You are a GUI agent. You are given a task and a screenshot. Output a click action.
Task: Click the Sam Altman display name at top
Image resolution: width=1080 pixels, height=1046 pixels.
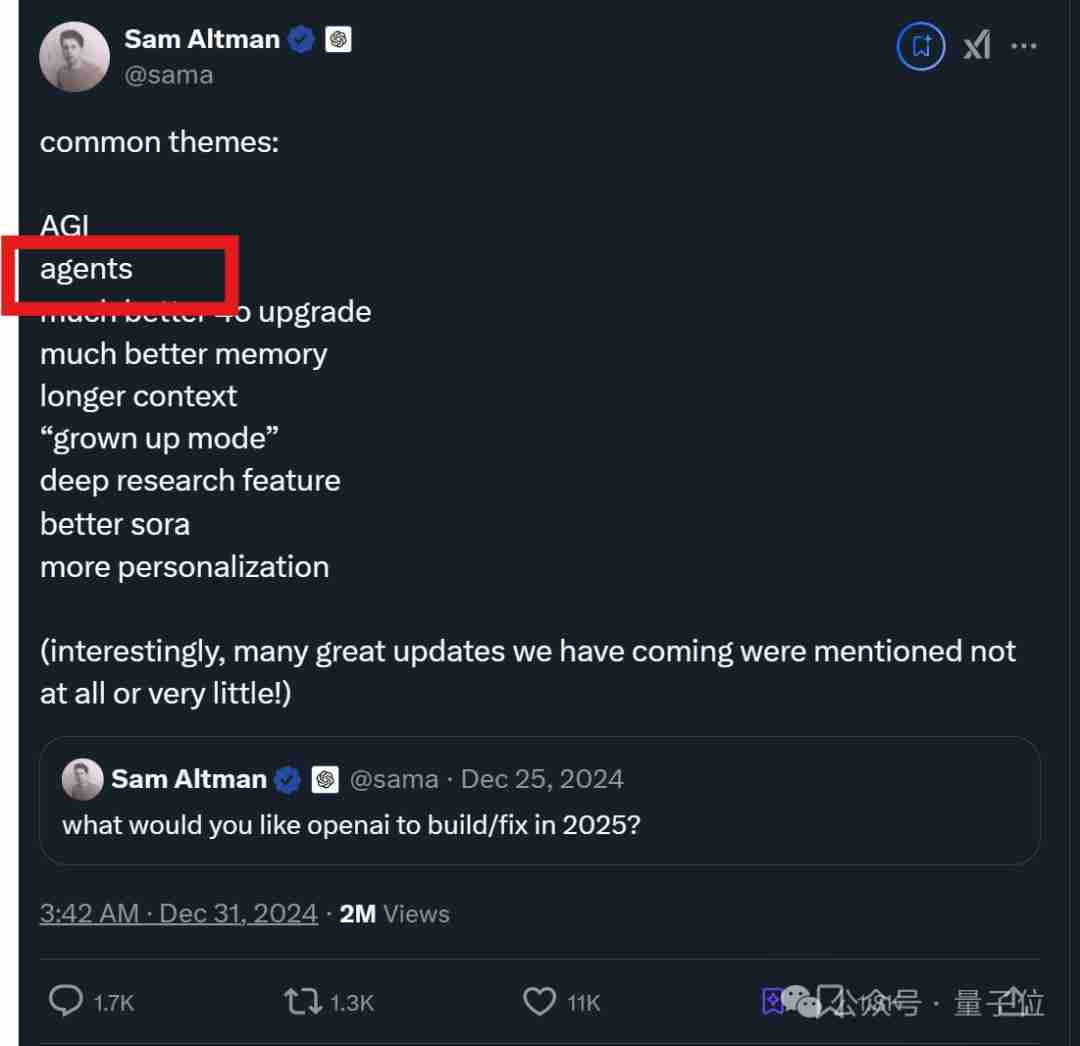coord(201,39)
